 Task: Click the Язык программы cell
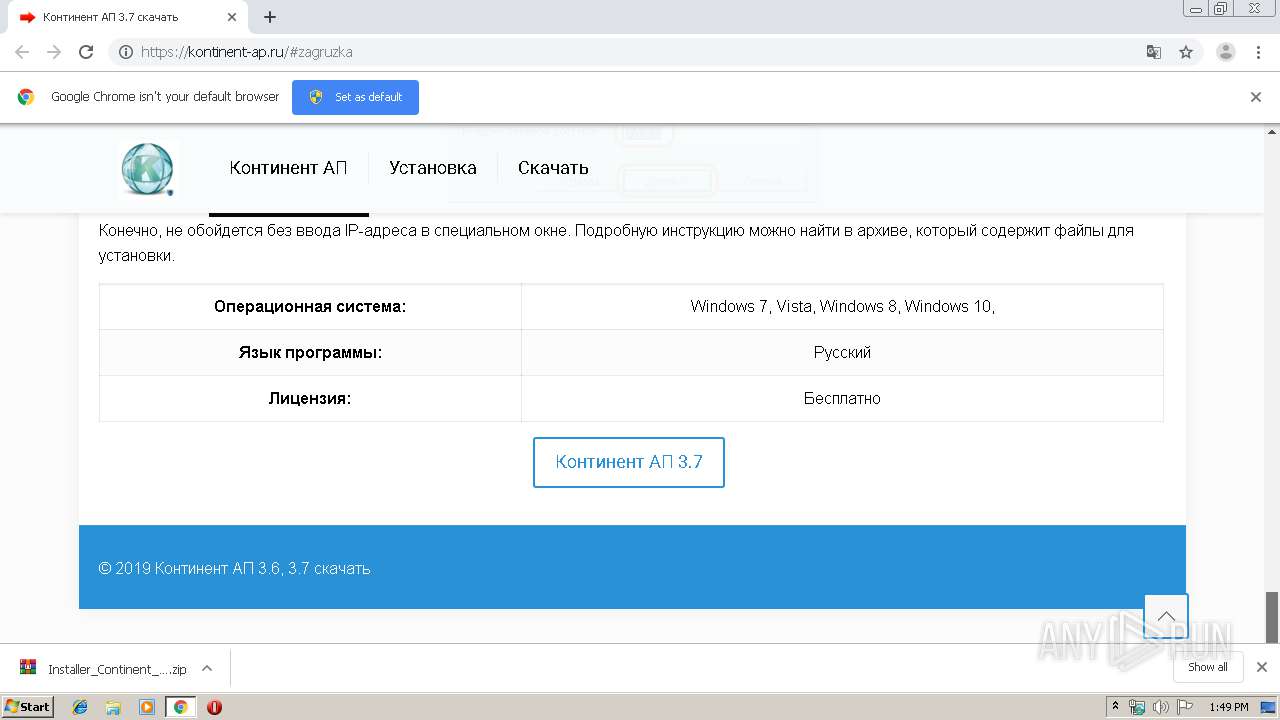310,353
